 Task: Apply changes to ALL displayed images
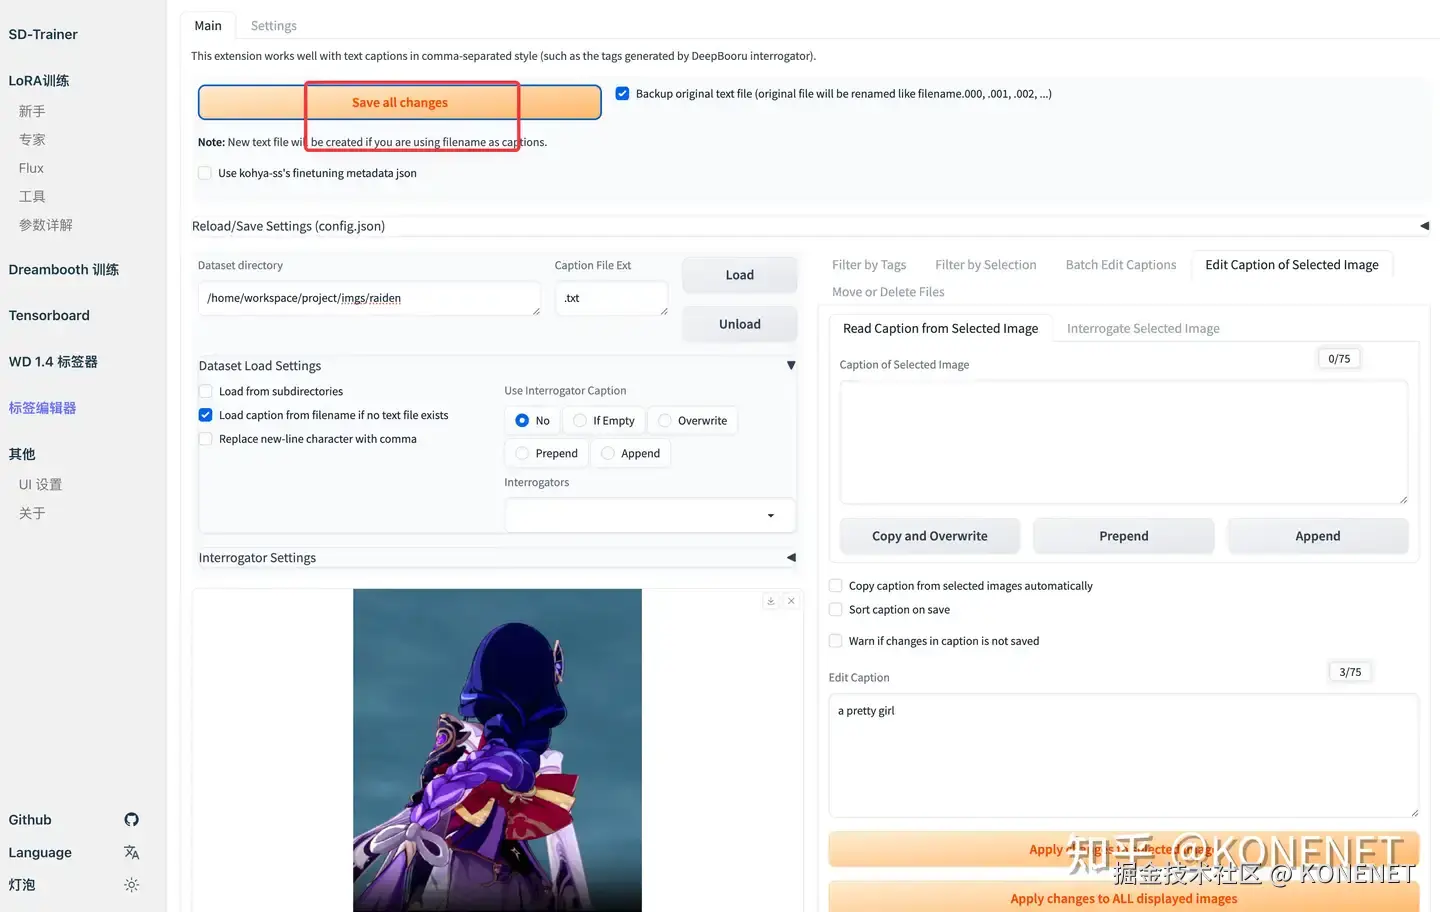[x=1124, y=898]
